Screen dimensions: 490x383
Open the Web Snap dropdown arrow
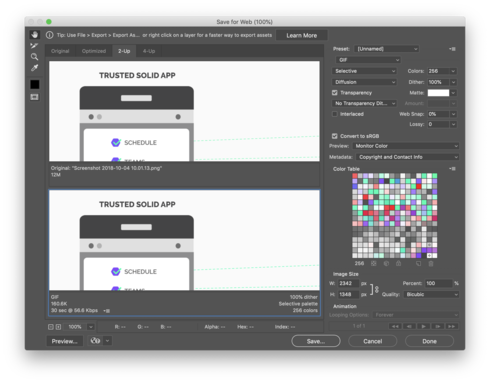[x=453, y=114]
